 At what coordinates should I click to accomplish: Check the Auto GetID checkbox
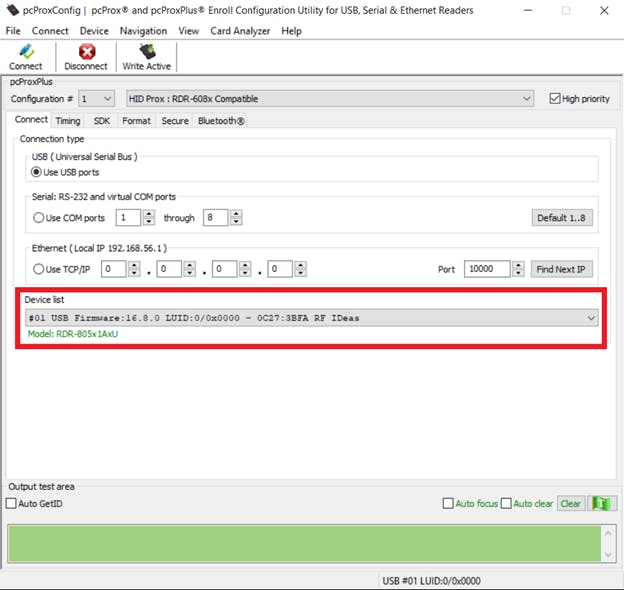coord(12,504)
